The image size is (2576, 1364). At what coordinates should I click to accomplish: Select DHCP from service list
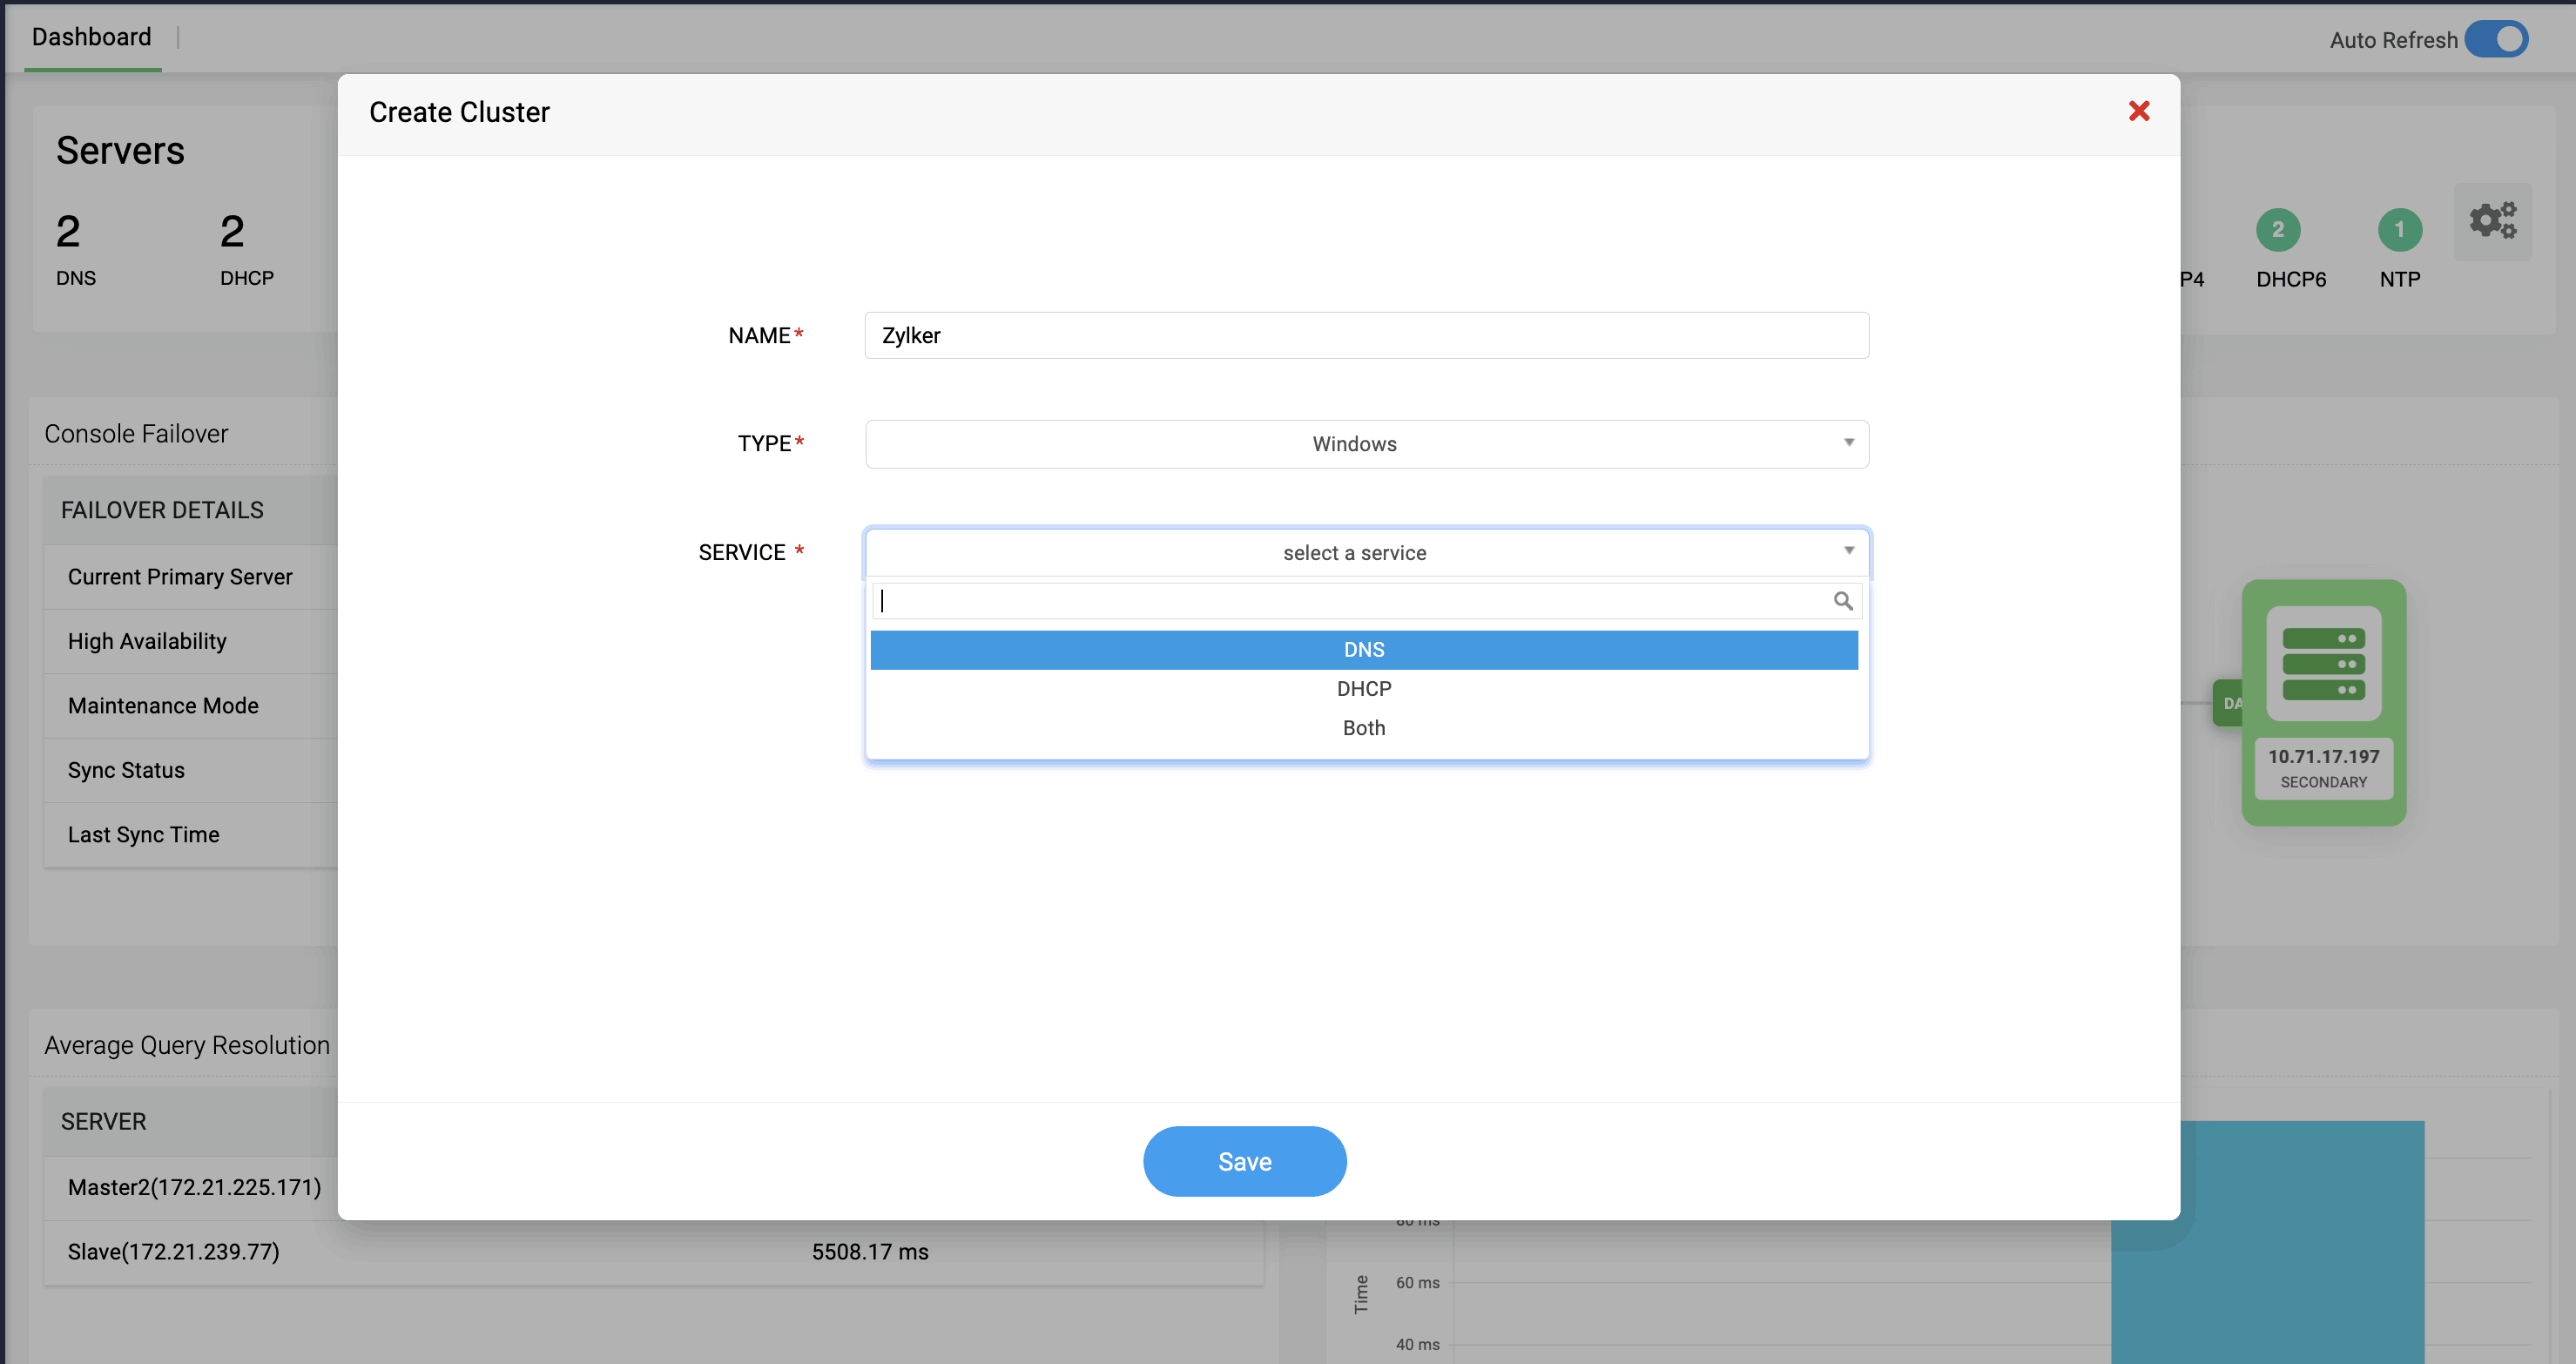pyautogui.click(x=1363, y=689)
